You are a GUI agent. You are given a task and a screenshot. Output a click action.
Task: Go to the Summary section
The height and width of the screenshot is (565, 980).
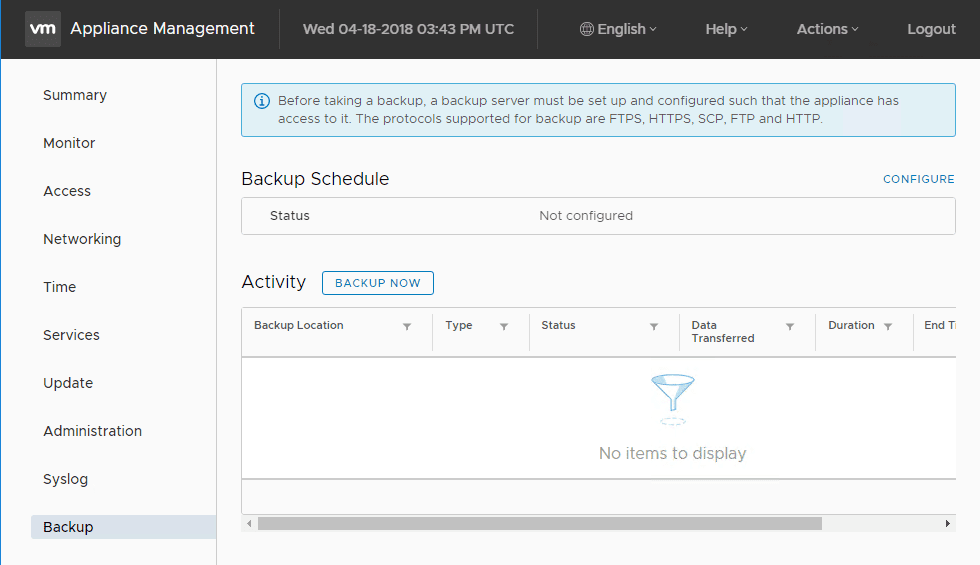coord(75,95)
